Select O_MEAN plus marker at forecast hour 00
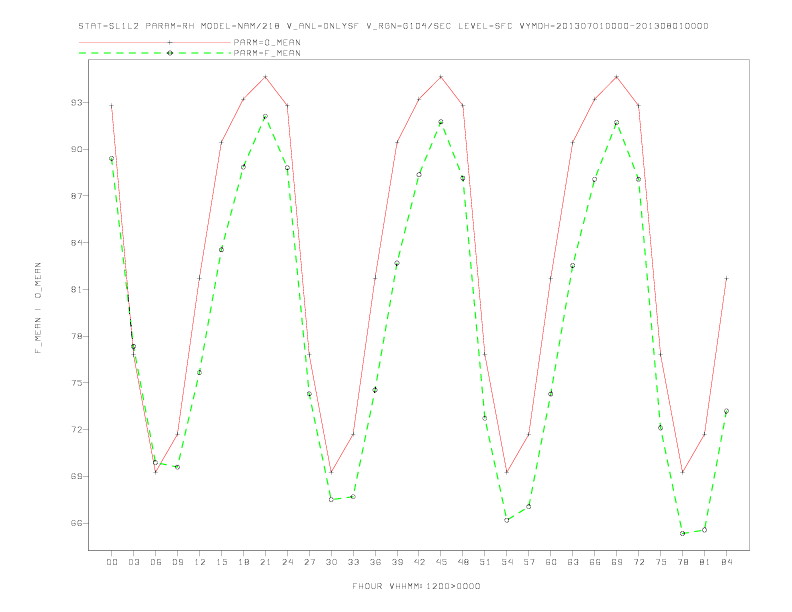This screenshot has height=612, width=792. pos(112,106)
